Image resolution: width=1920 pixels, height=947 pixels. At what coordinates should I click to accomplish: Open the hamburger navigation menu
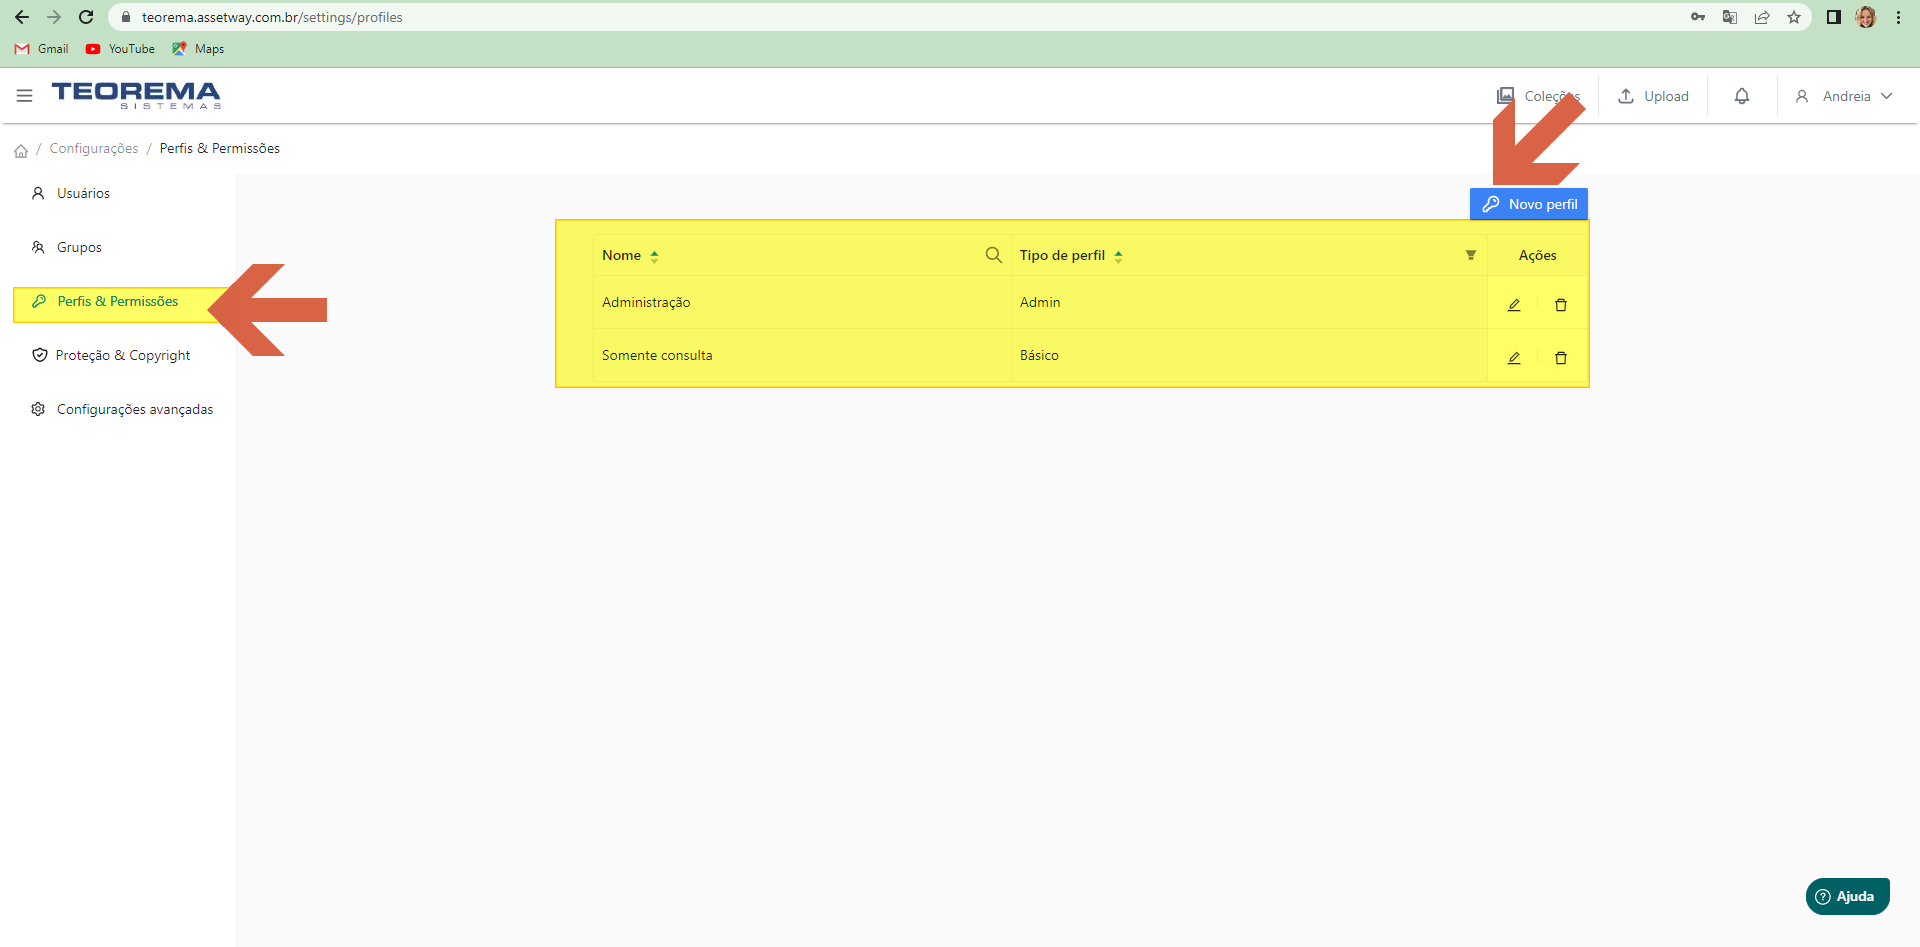(25, 96)
